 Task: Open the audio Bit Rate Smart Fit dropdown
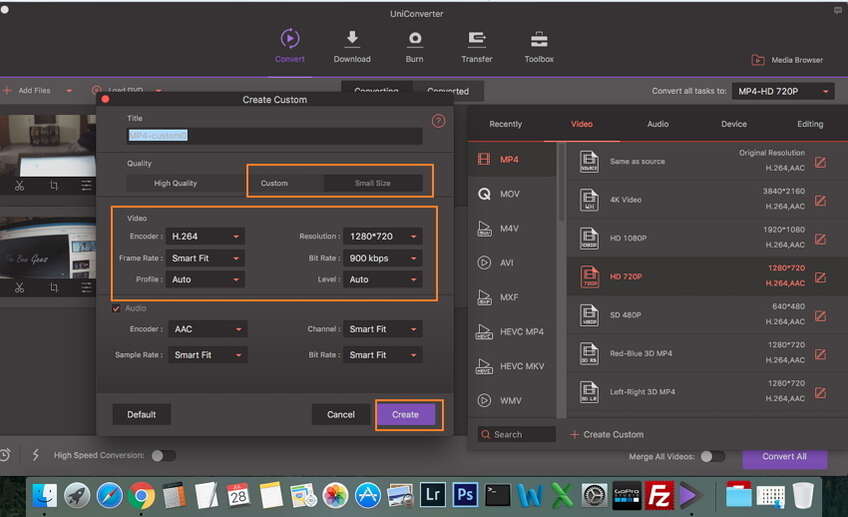point(383,355)
